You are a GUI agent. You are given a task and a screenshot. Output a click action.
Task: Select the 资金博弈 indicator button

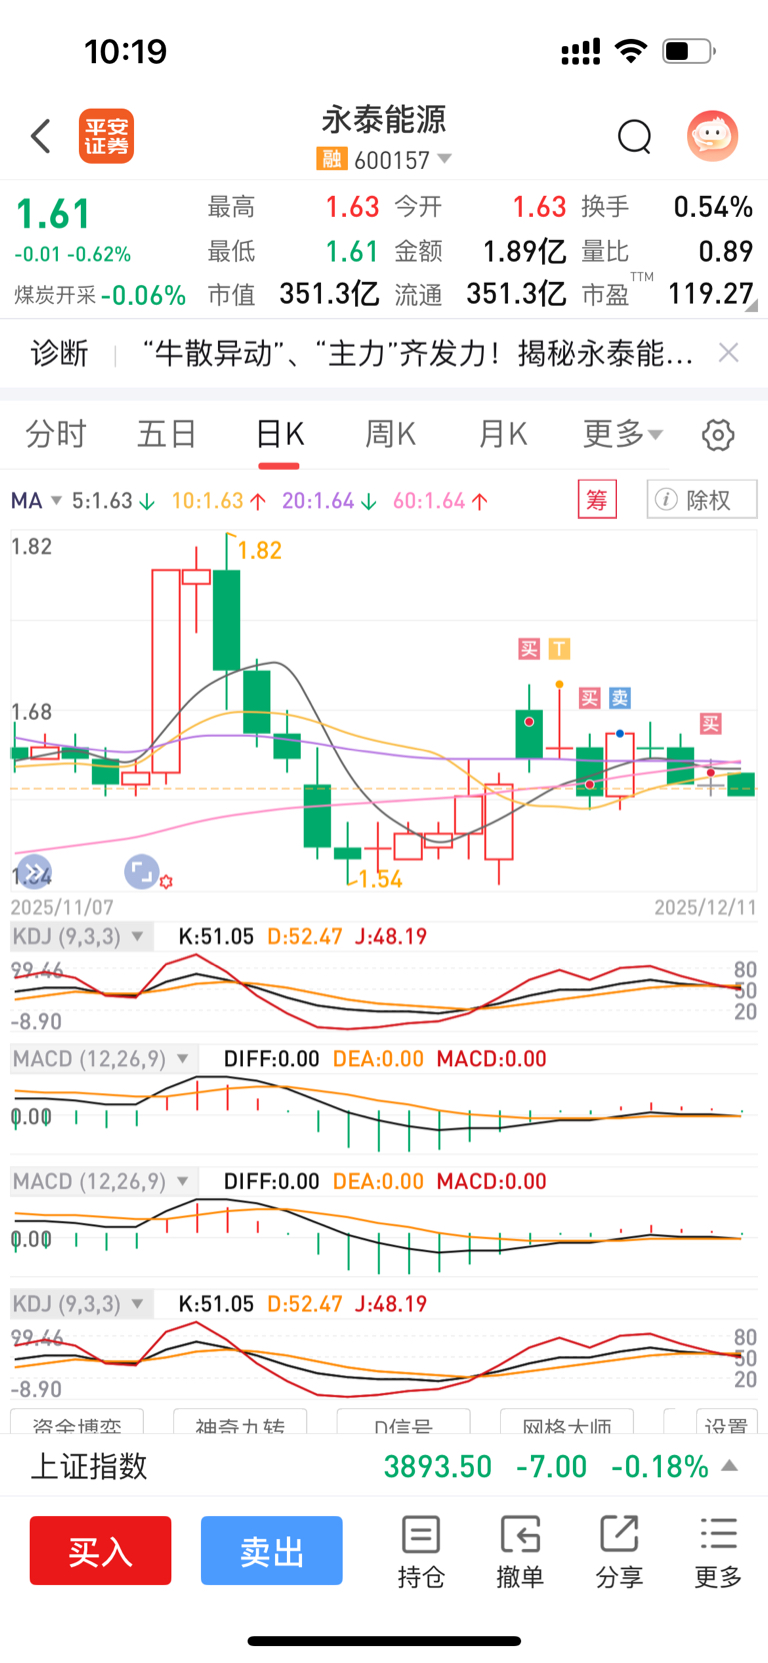[x=77, y=1424]
